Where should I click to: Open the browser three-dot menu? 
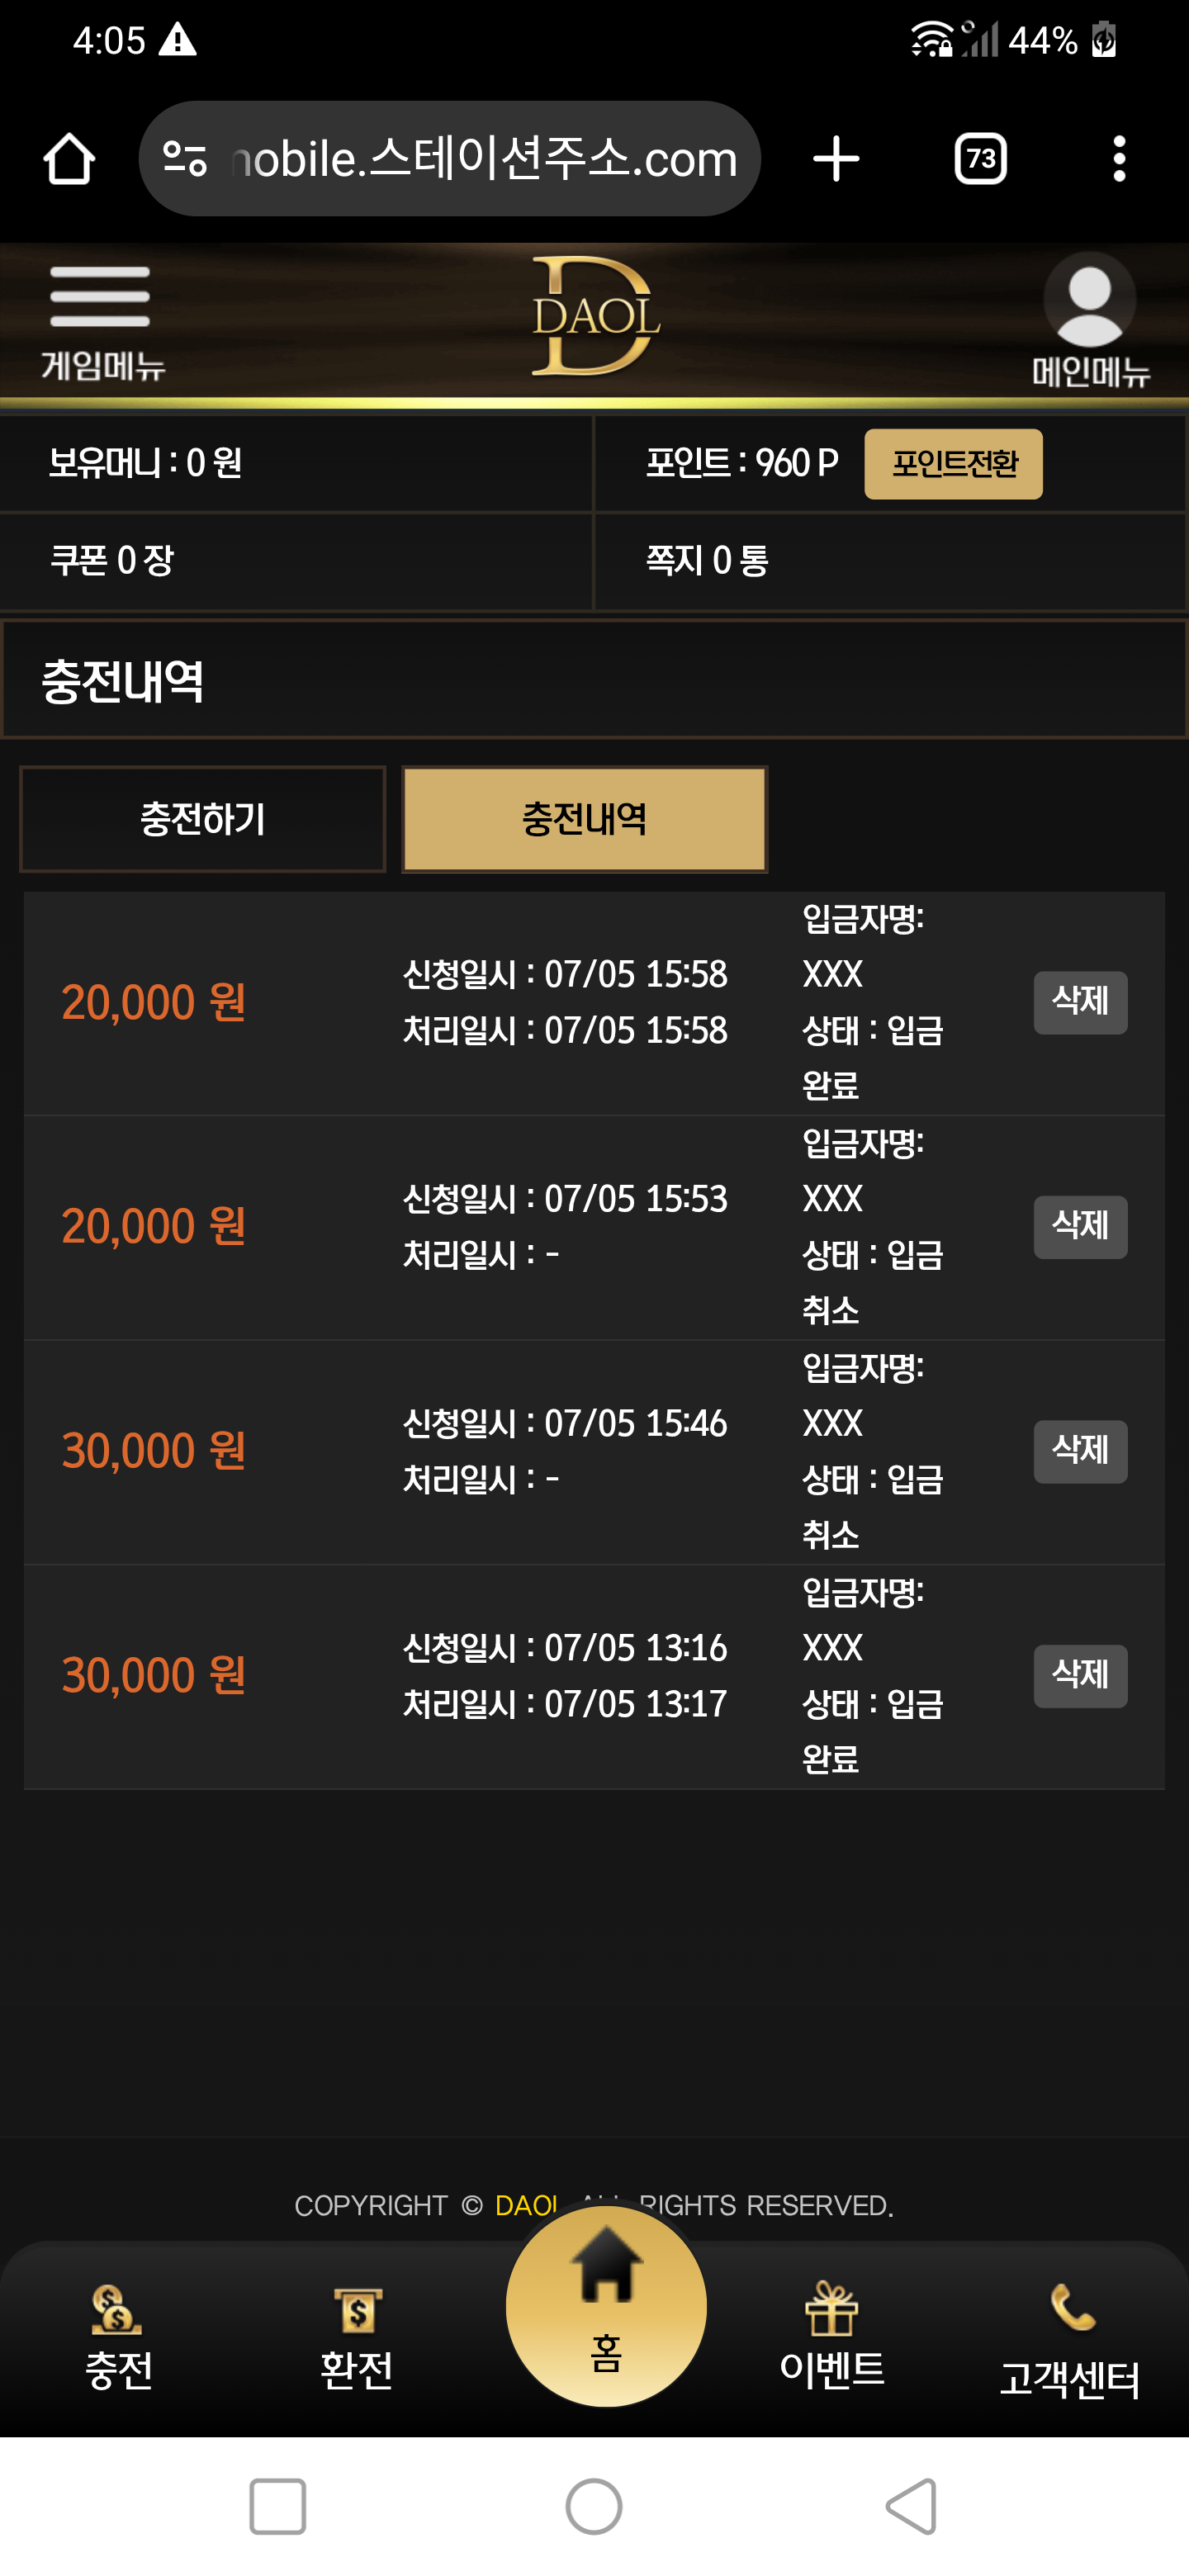(x=1119, y=159)
